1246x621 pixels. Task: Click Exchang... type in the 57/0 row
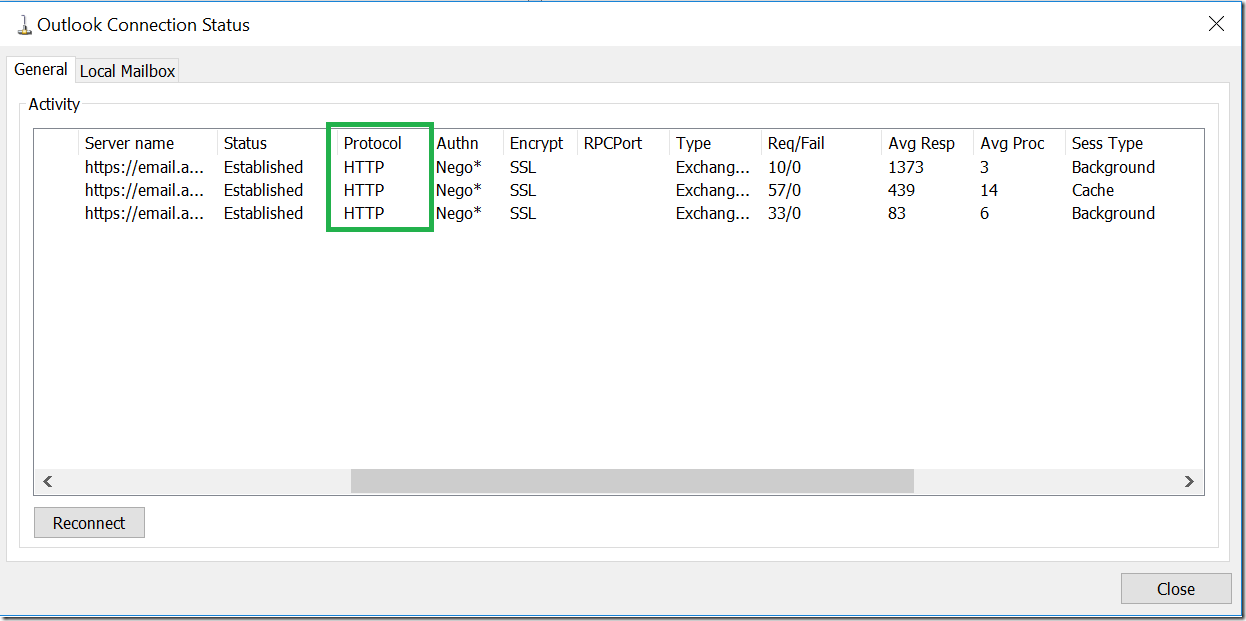pyautogui.click(x=713, y=190)
